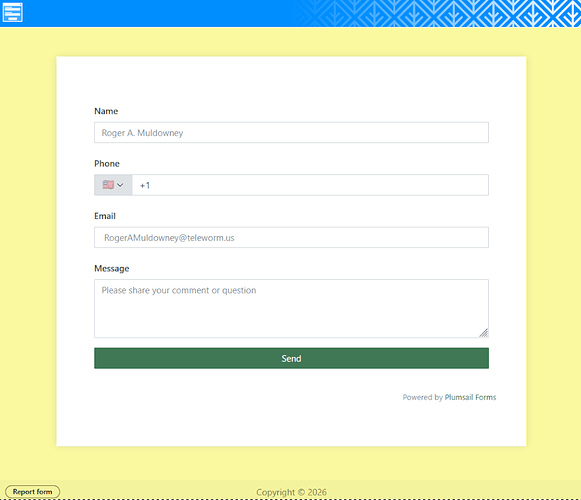Click the Powered by text

422,397
